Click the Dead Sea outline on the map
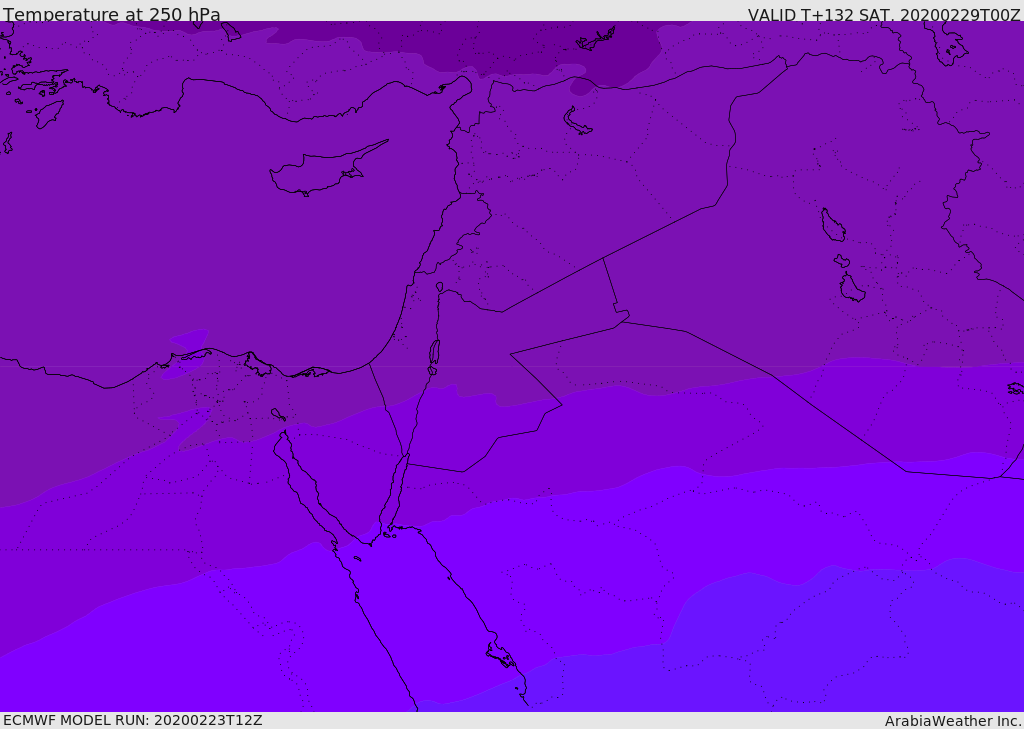 pyautogui.click(x=434, y=353)
